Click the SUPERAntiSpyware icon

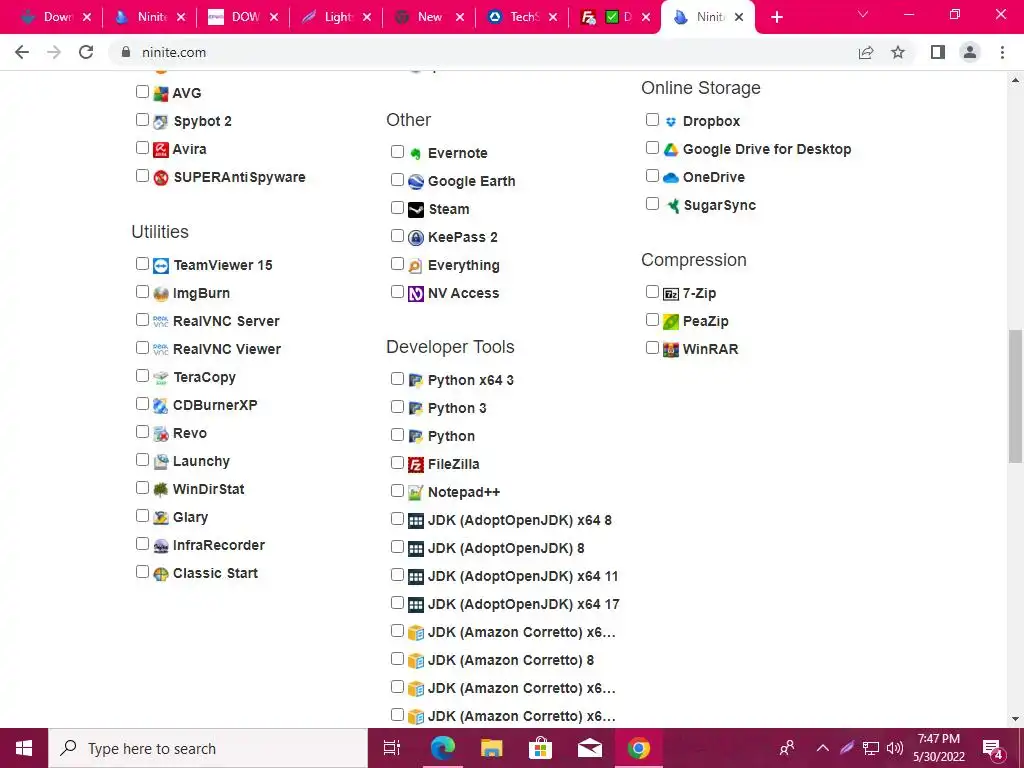pyautogui.click(x=161, y=178)
